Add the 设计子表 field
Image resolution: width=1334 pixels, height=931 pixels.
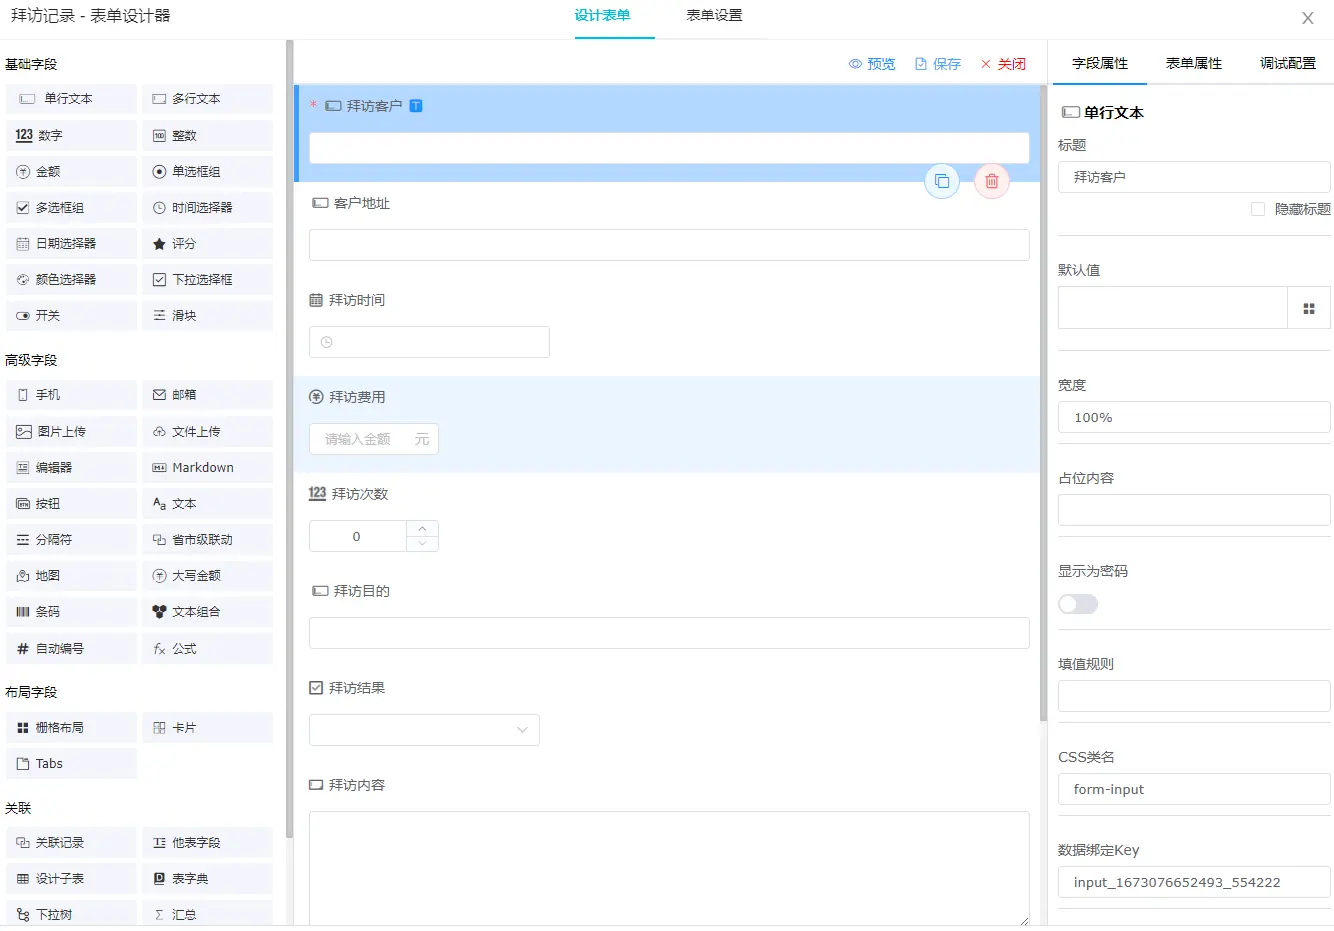(71, 878)
